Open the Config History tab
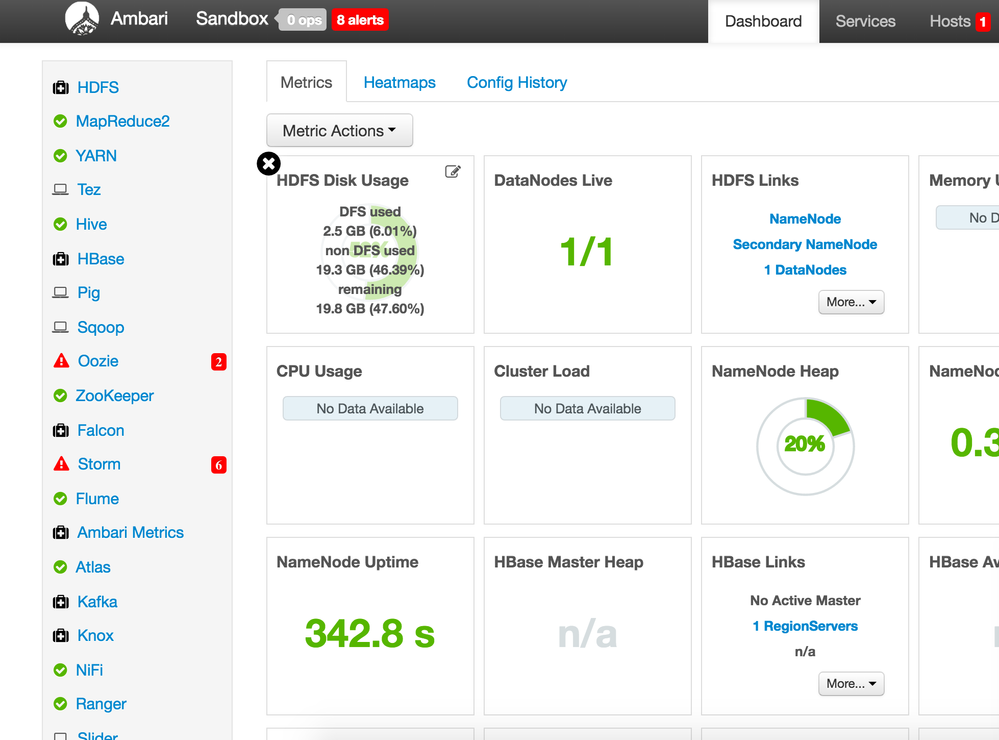999x740 pixels. pos(517,82)
